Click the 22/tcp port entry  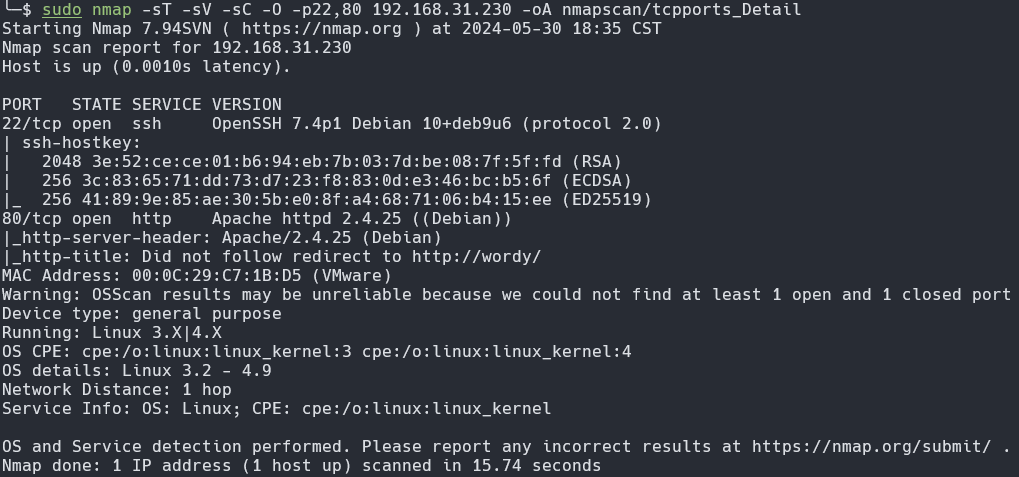tap(31, 123)
